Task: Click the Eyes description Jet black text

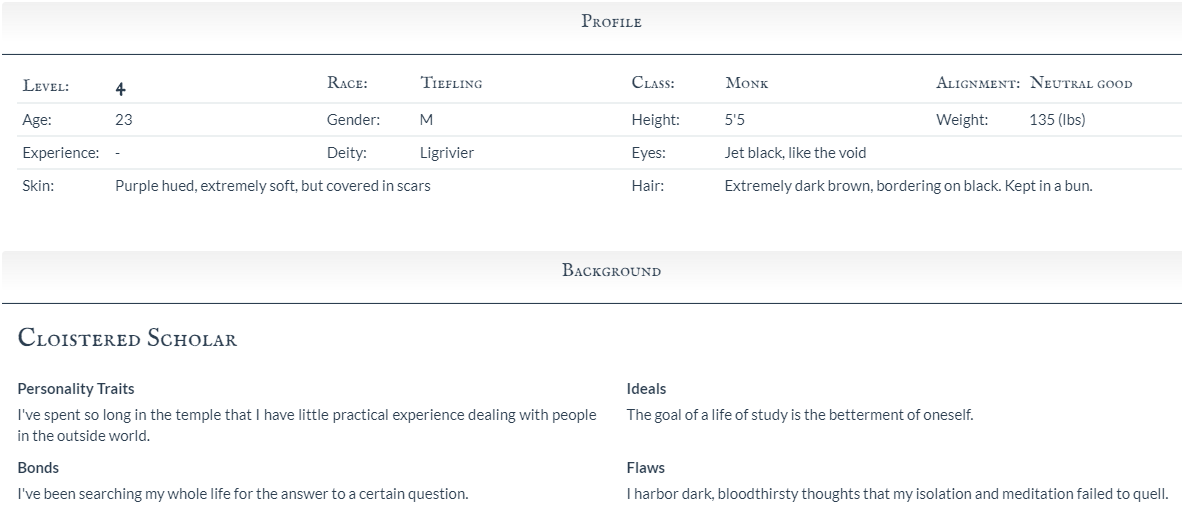Action: (x=795, y=153)
